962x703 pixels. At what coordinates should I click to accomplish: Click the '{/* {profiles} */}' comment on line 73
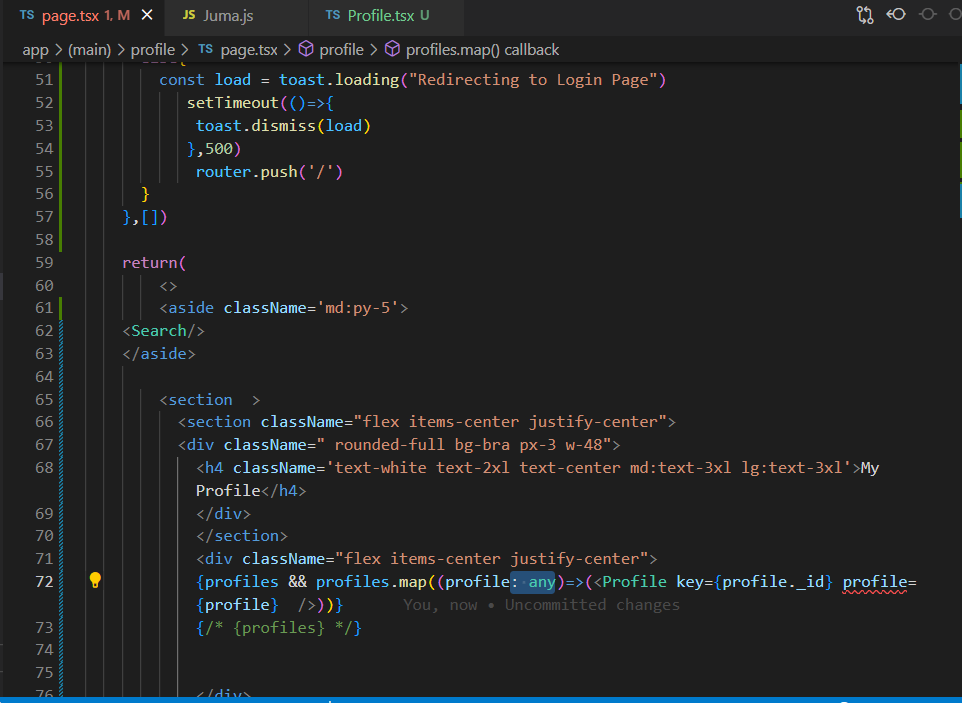279,628
